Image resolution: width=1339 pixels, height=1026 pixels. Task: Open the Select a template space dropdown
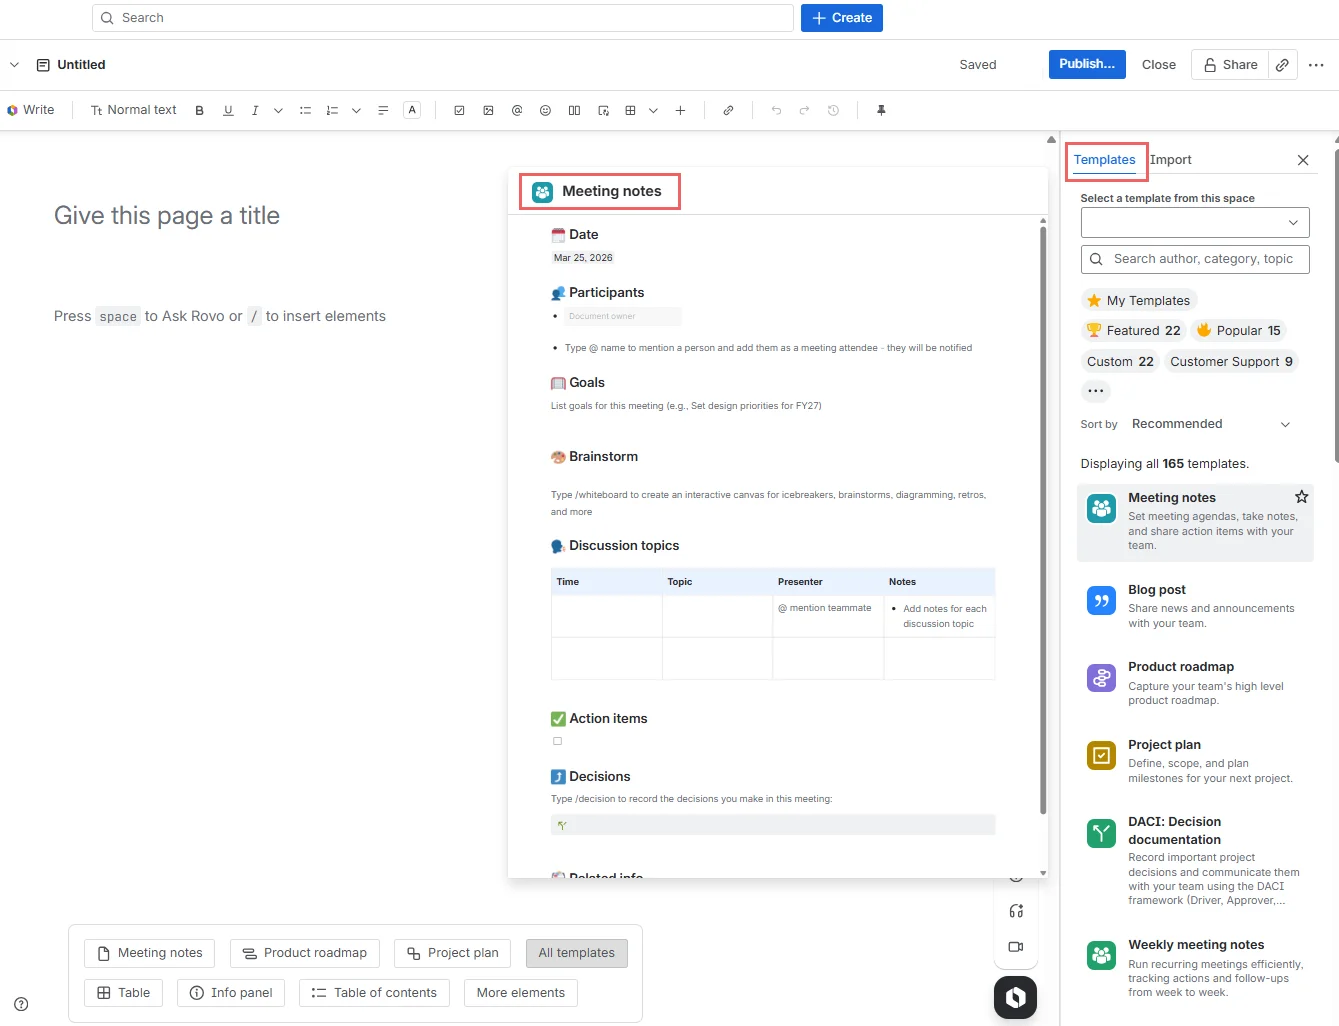1194,222
